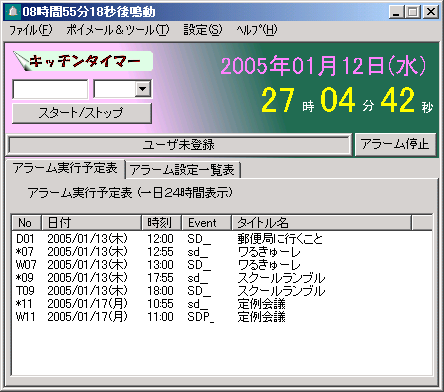444x392 pixels.
Task: Click the 11:00 time cell
Action: 160,317
